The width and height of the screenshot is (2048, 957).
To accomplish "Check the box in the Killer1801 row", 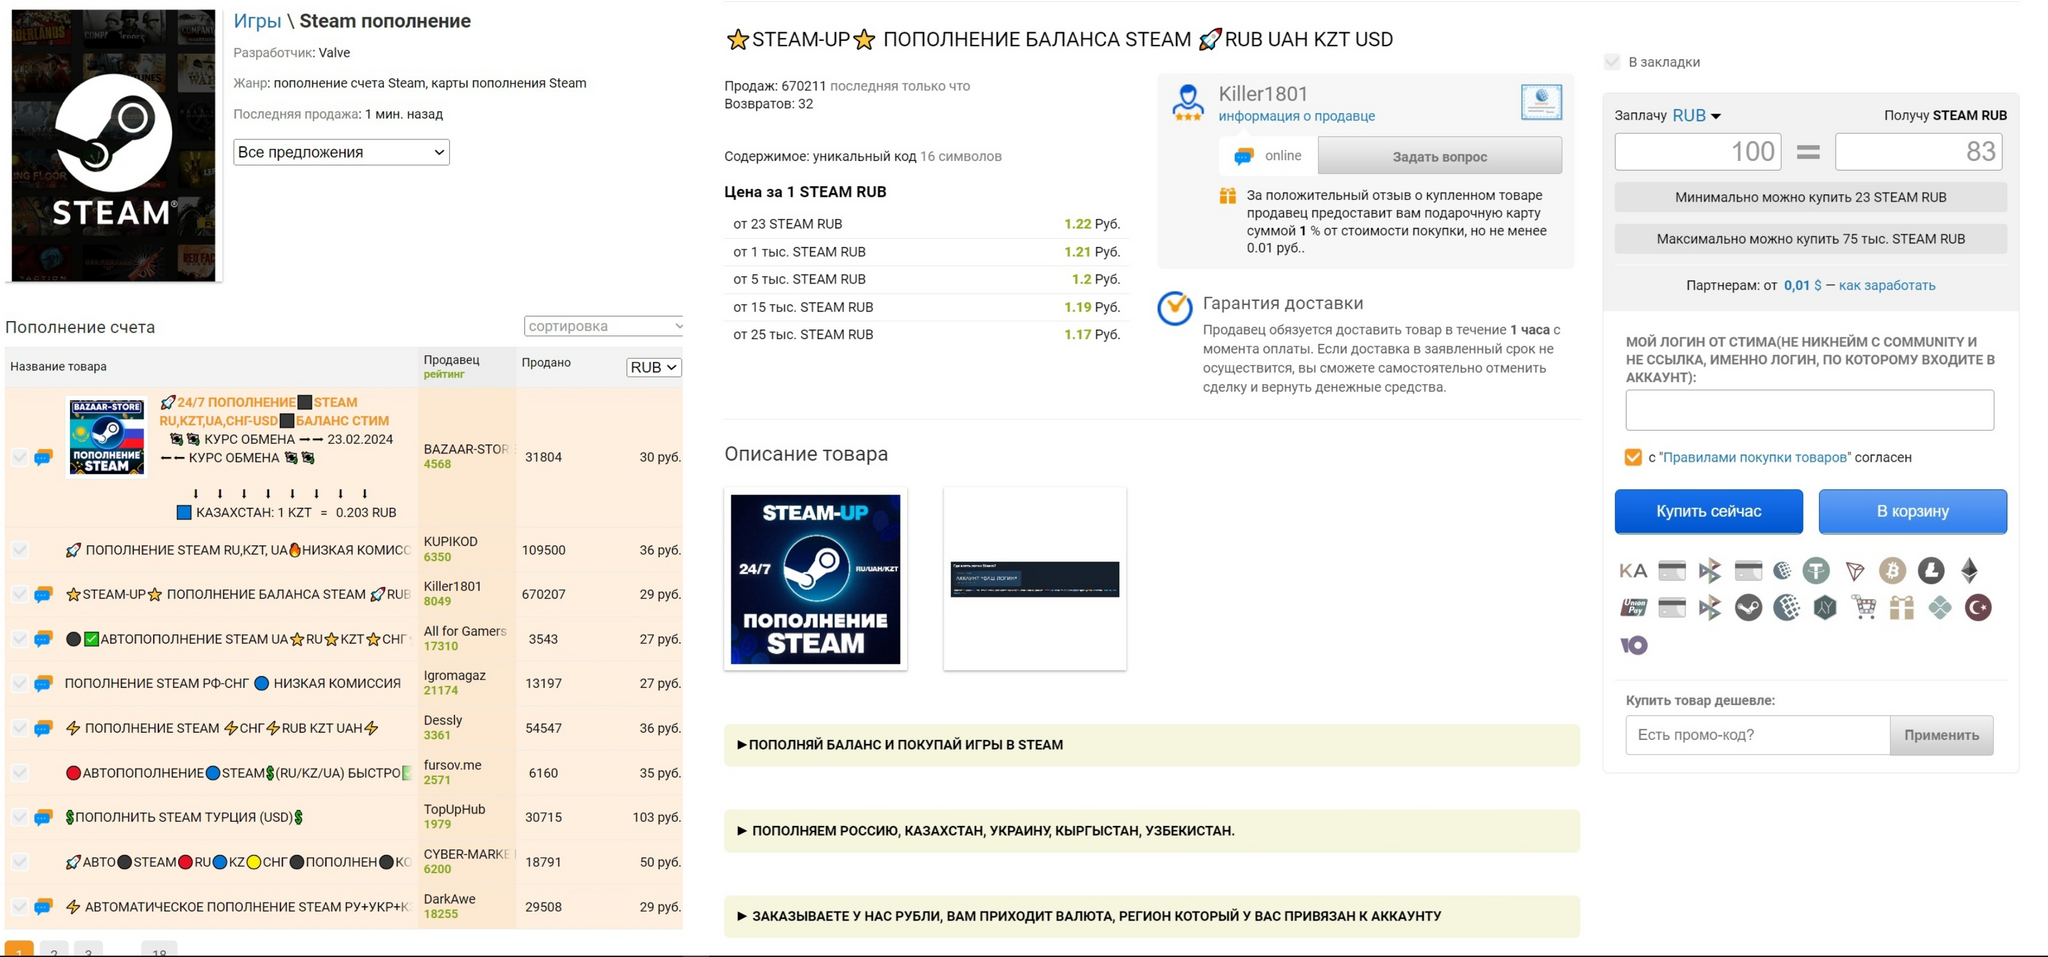I will (x=20, y=594).
